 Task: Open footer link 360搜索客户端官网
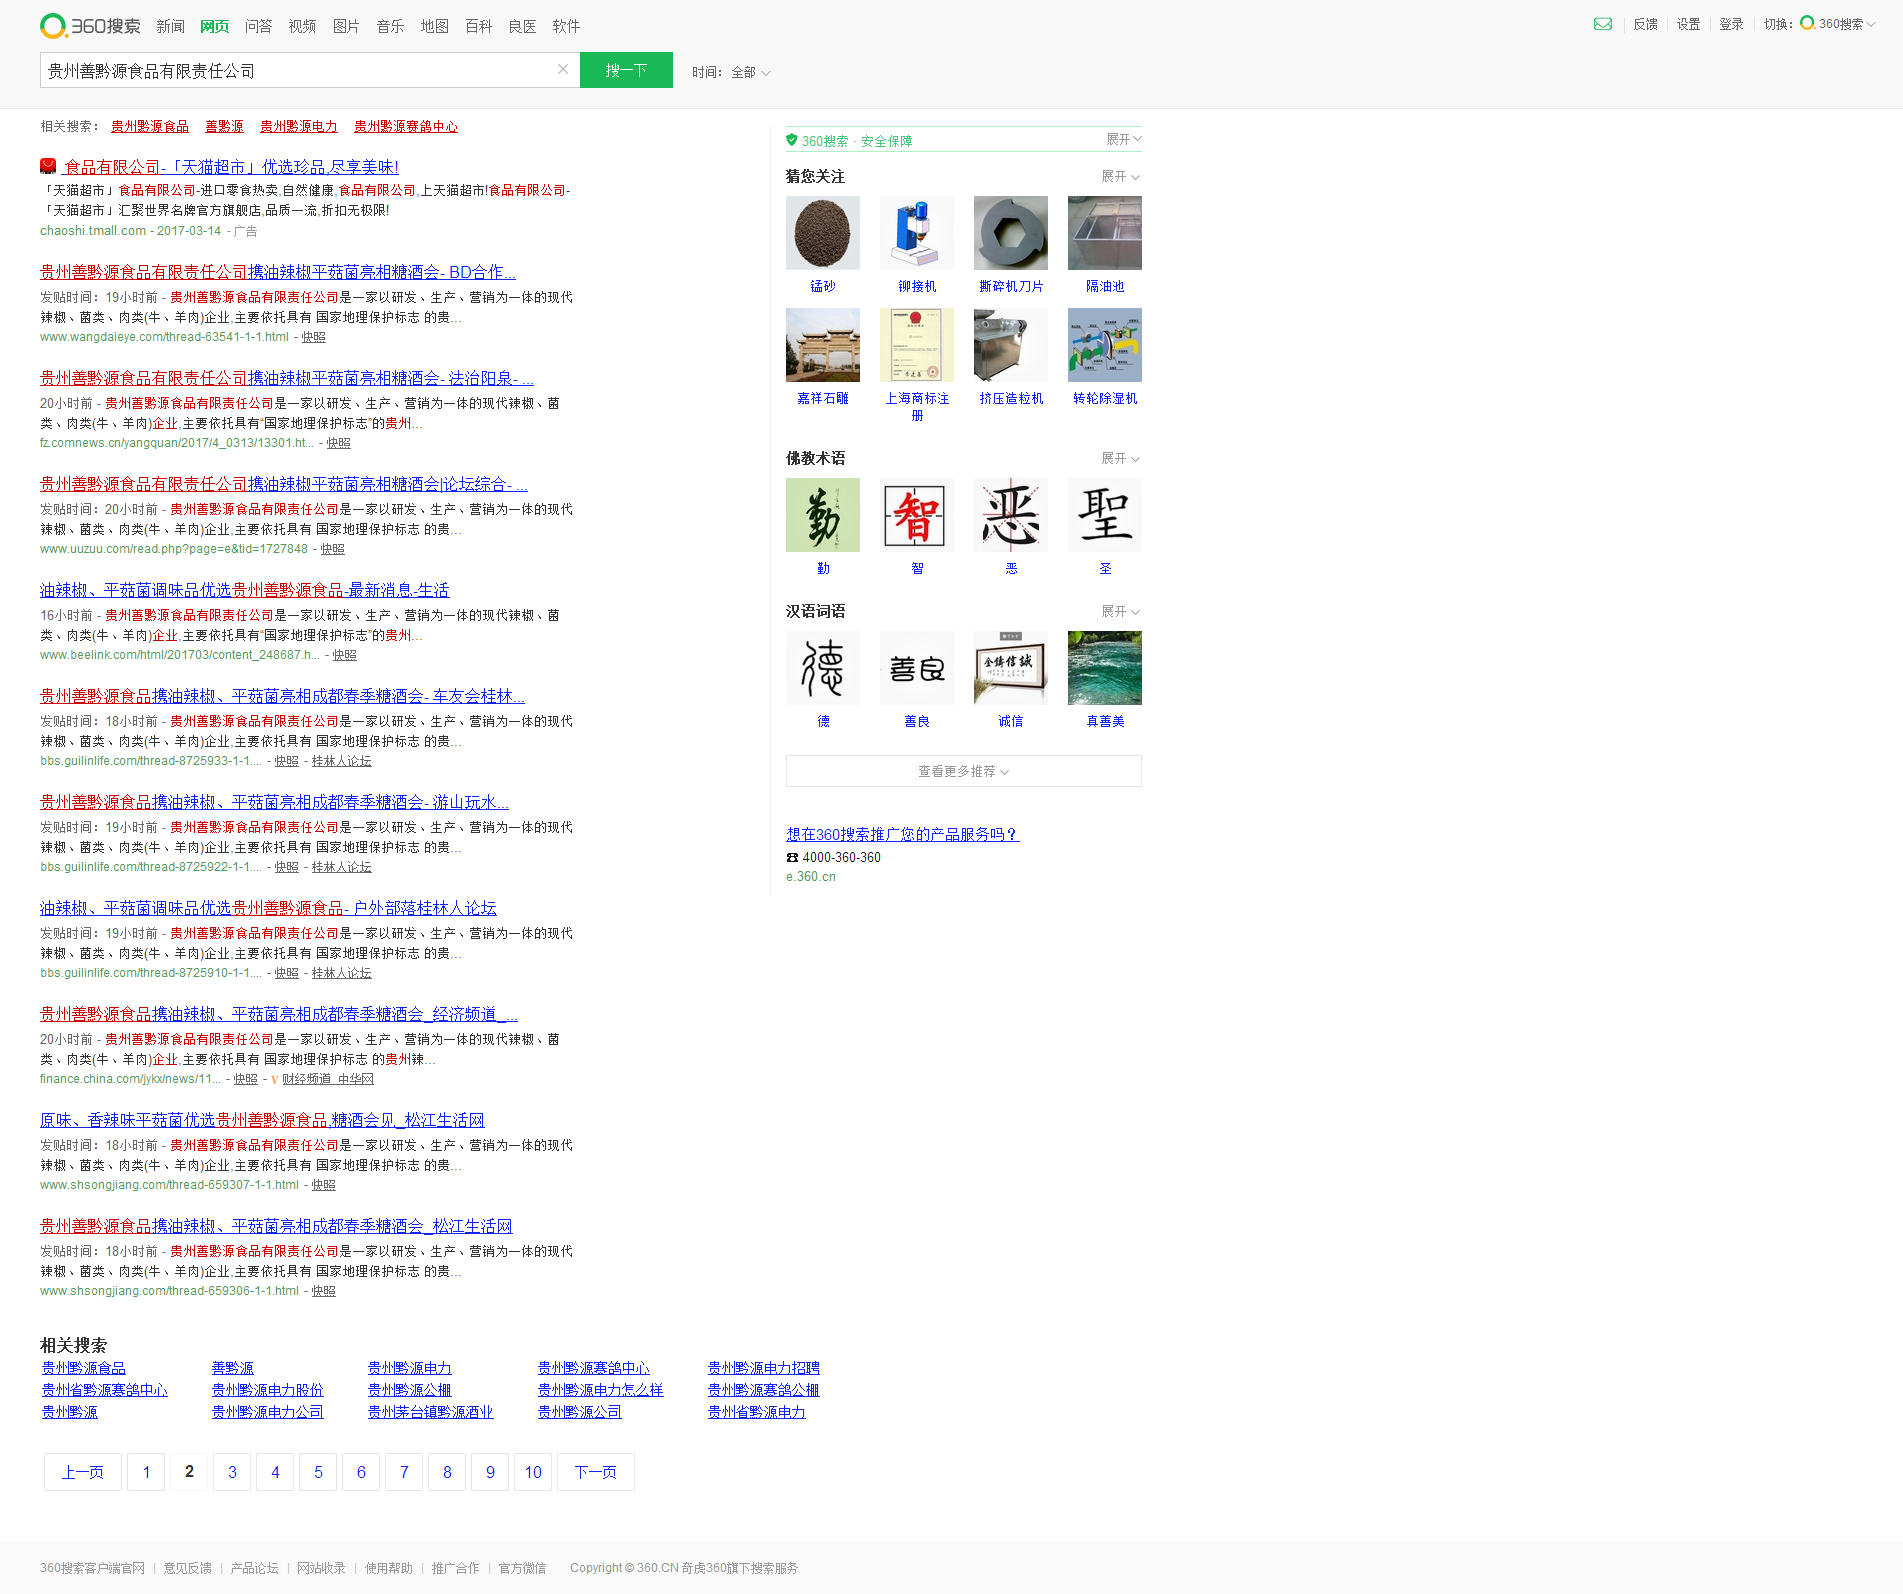point(92,1568)
